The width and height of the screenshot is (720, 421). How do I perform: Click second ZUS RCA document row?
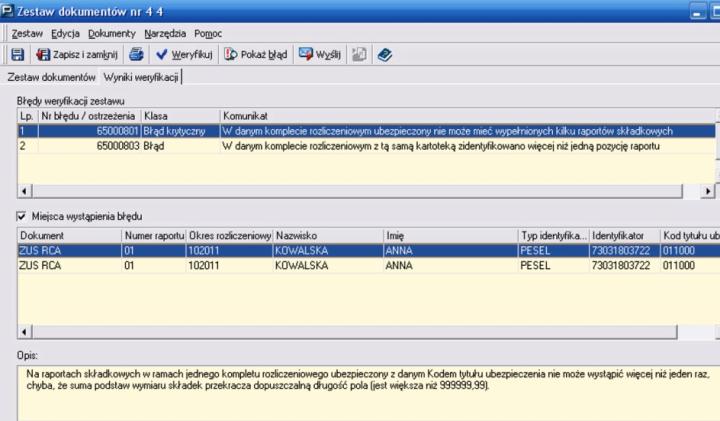point(68,265)
